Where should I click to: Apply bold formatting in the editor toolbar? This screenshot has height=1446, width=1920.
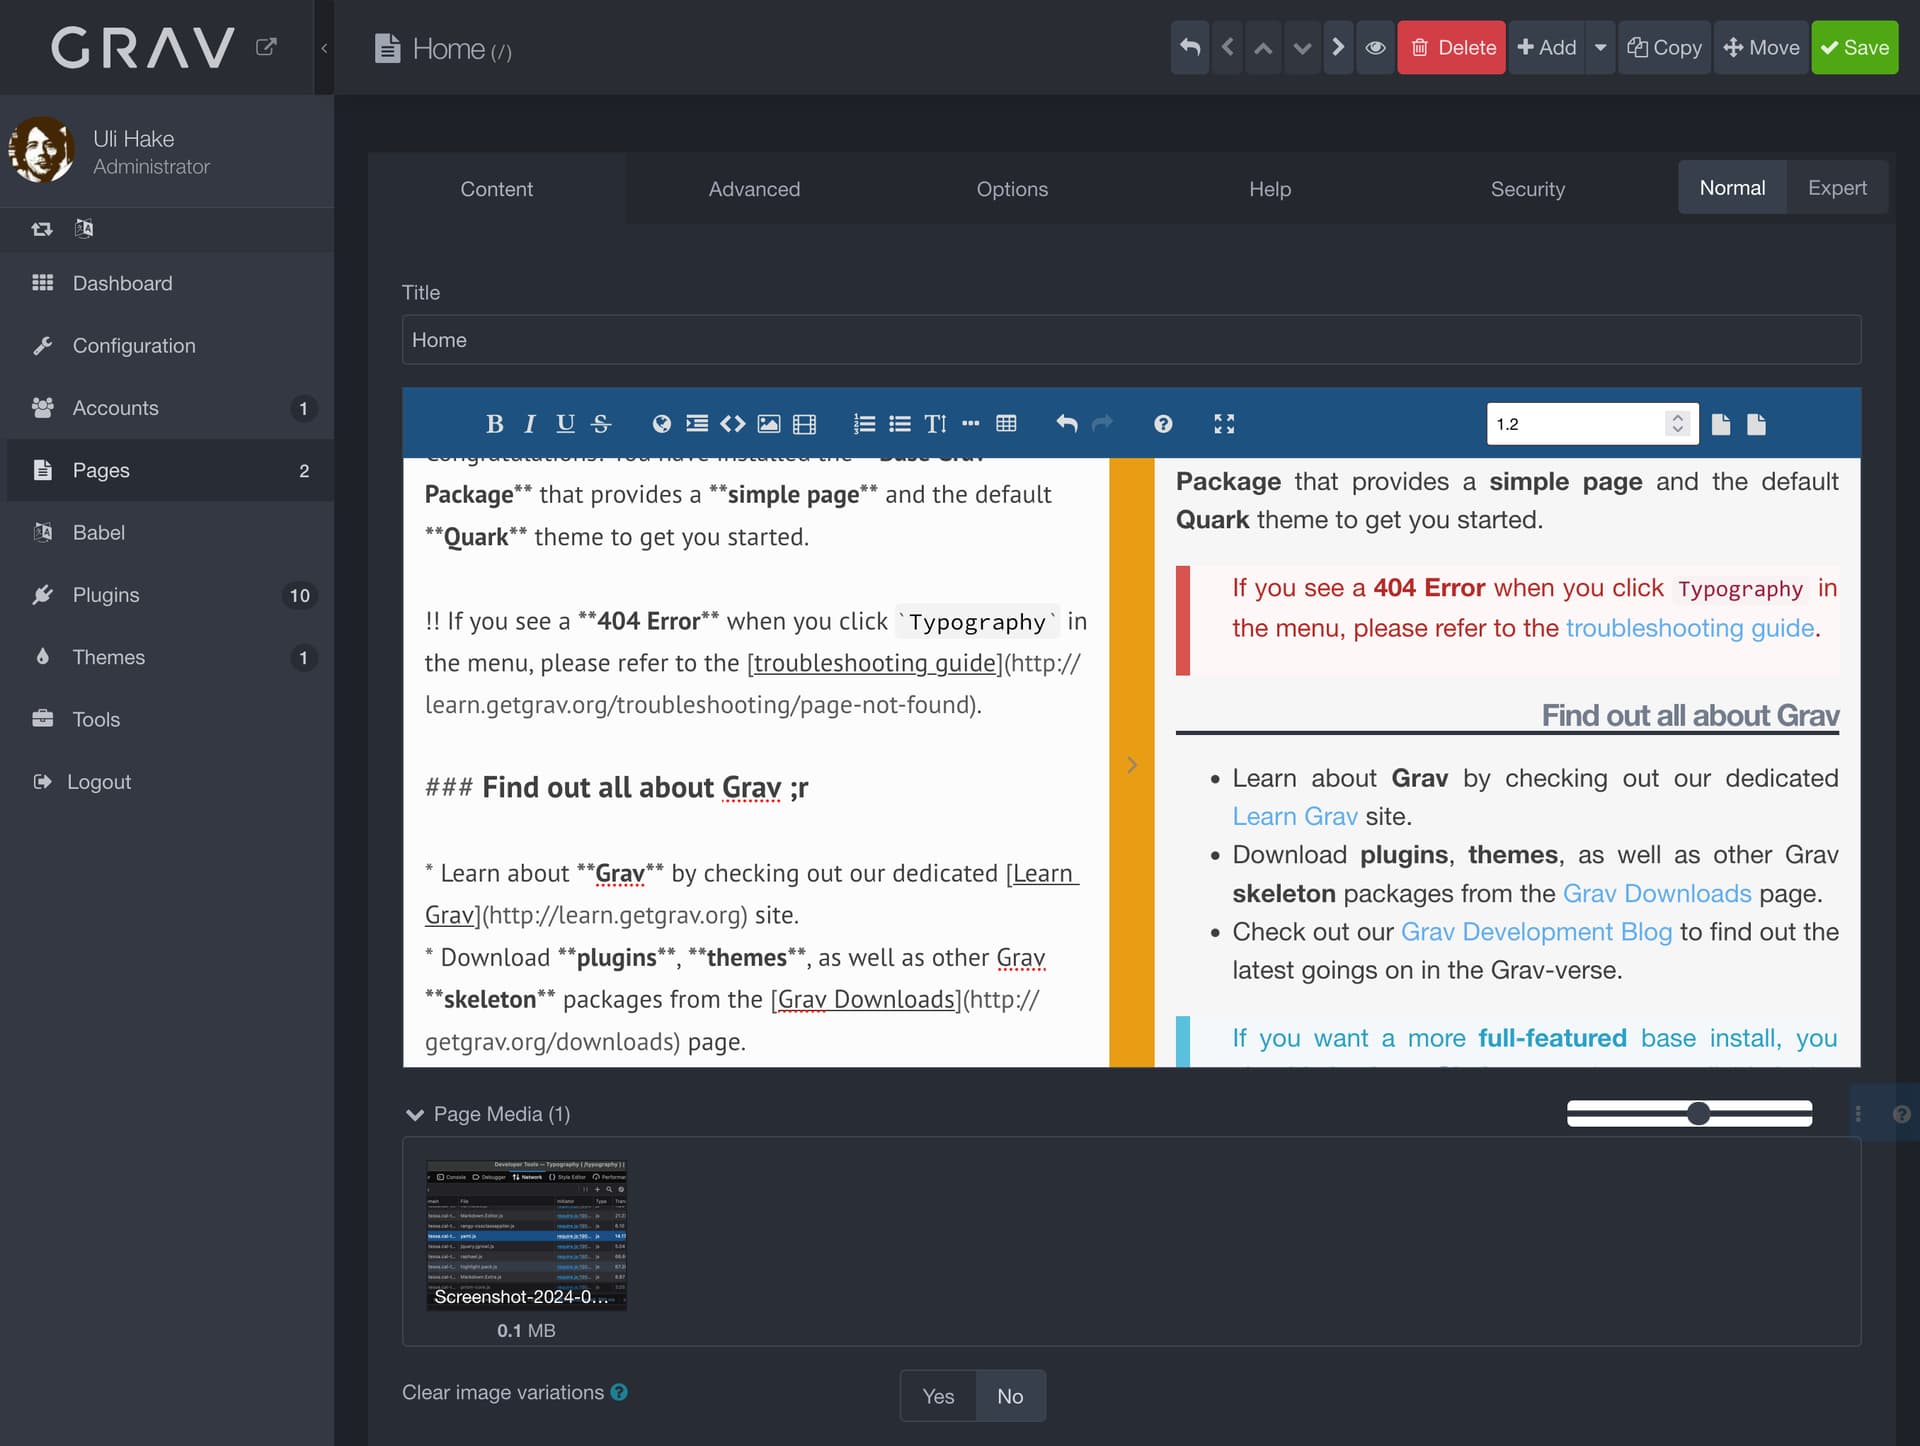coord(494,424)
